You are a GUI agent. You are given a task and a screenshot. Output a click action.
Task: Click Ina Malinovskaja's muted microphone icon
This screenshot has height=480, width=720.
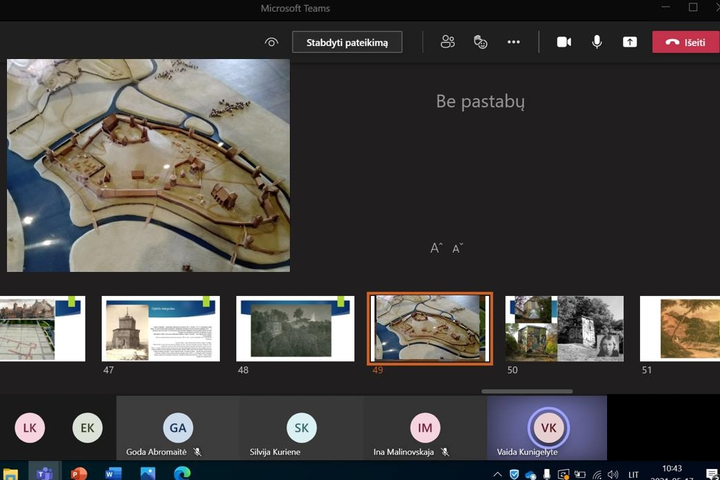tap(444, 452)
